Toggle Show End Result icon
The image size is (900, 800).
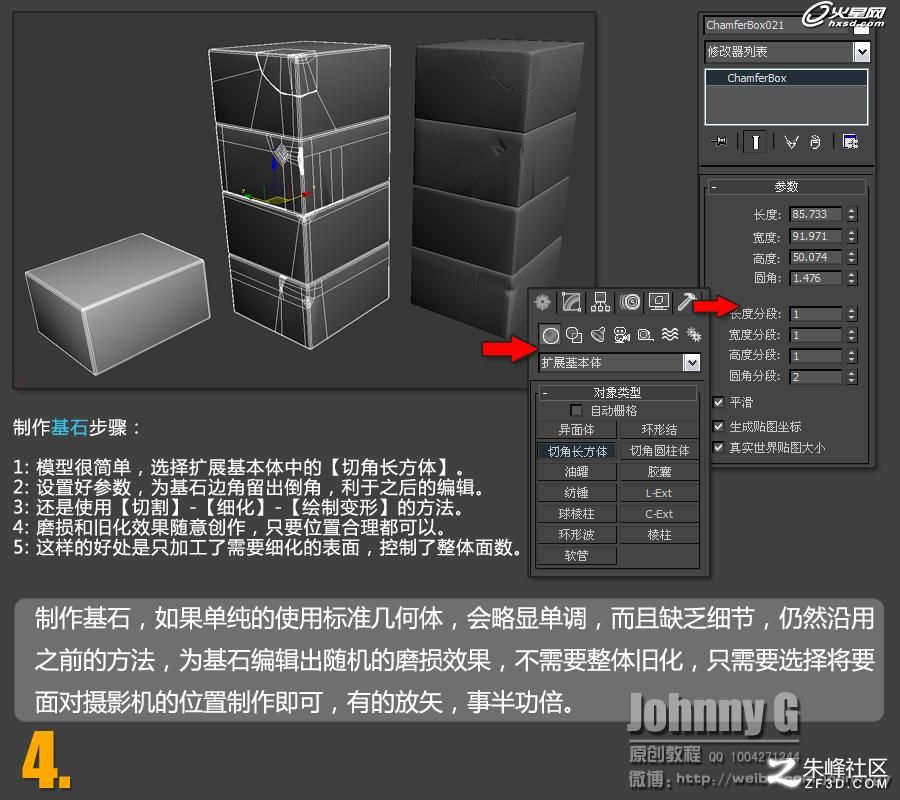755,142
